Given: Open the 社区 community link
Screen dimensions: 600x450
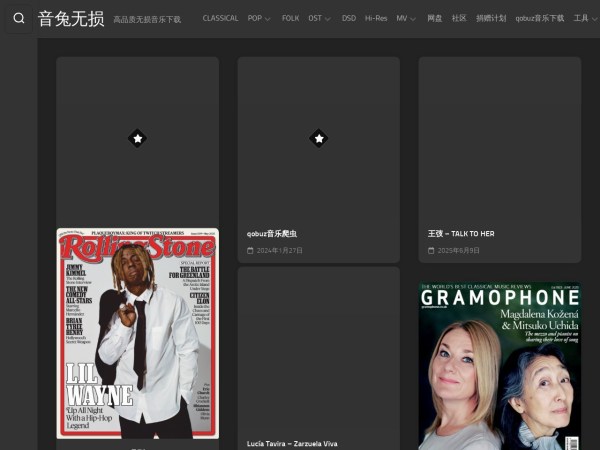Looking at the screenshot, I should [x=459, y=18].
